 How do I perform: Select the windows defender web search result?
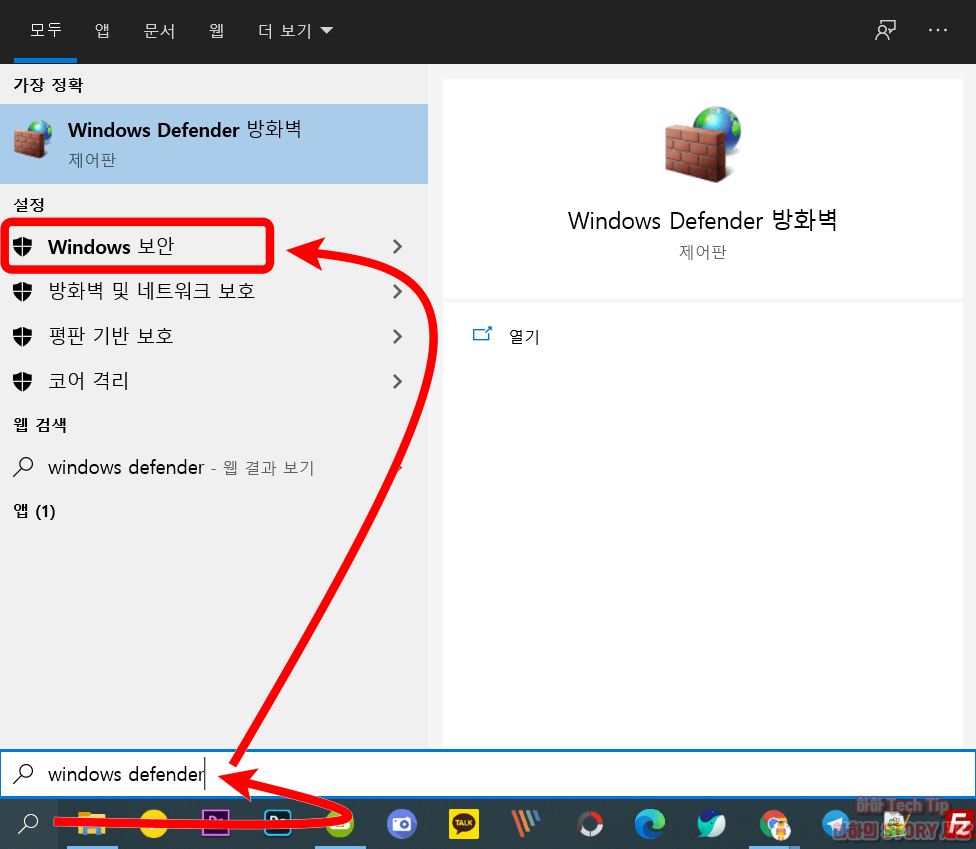tap(214, 467)
